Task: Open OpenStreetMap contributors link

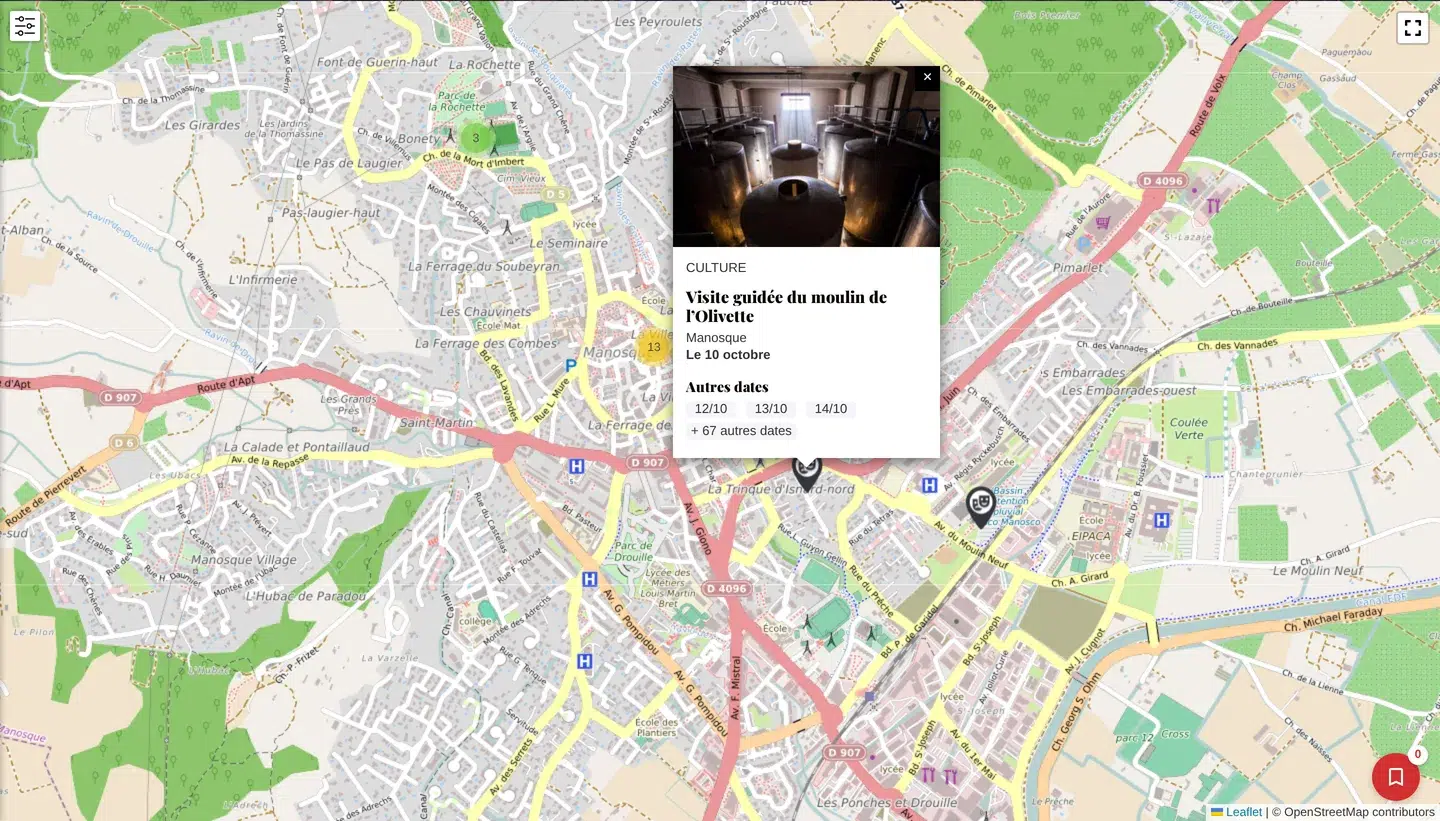Action: pyautogui.click(x=1359, y=812)
